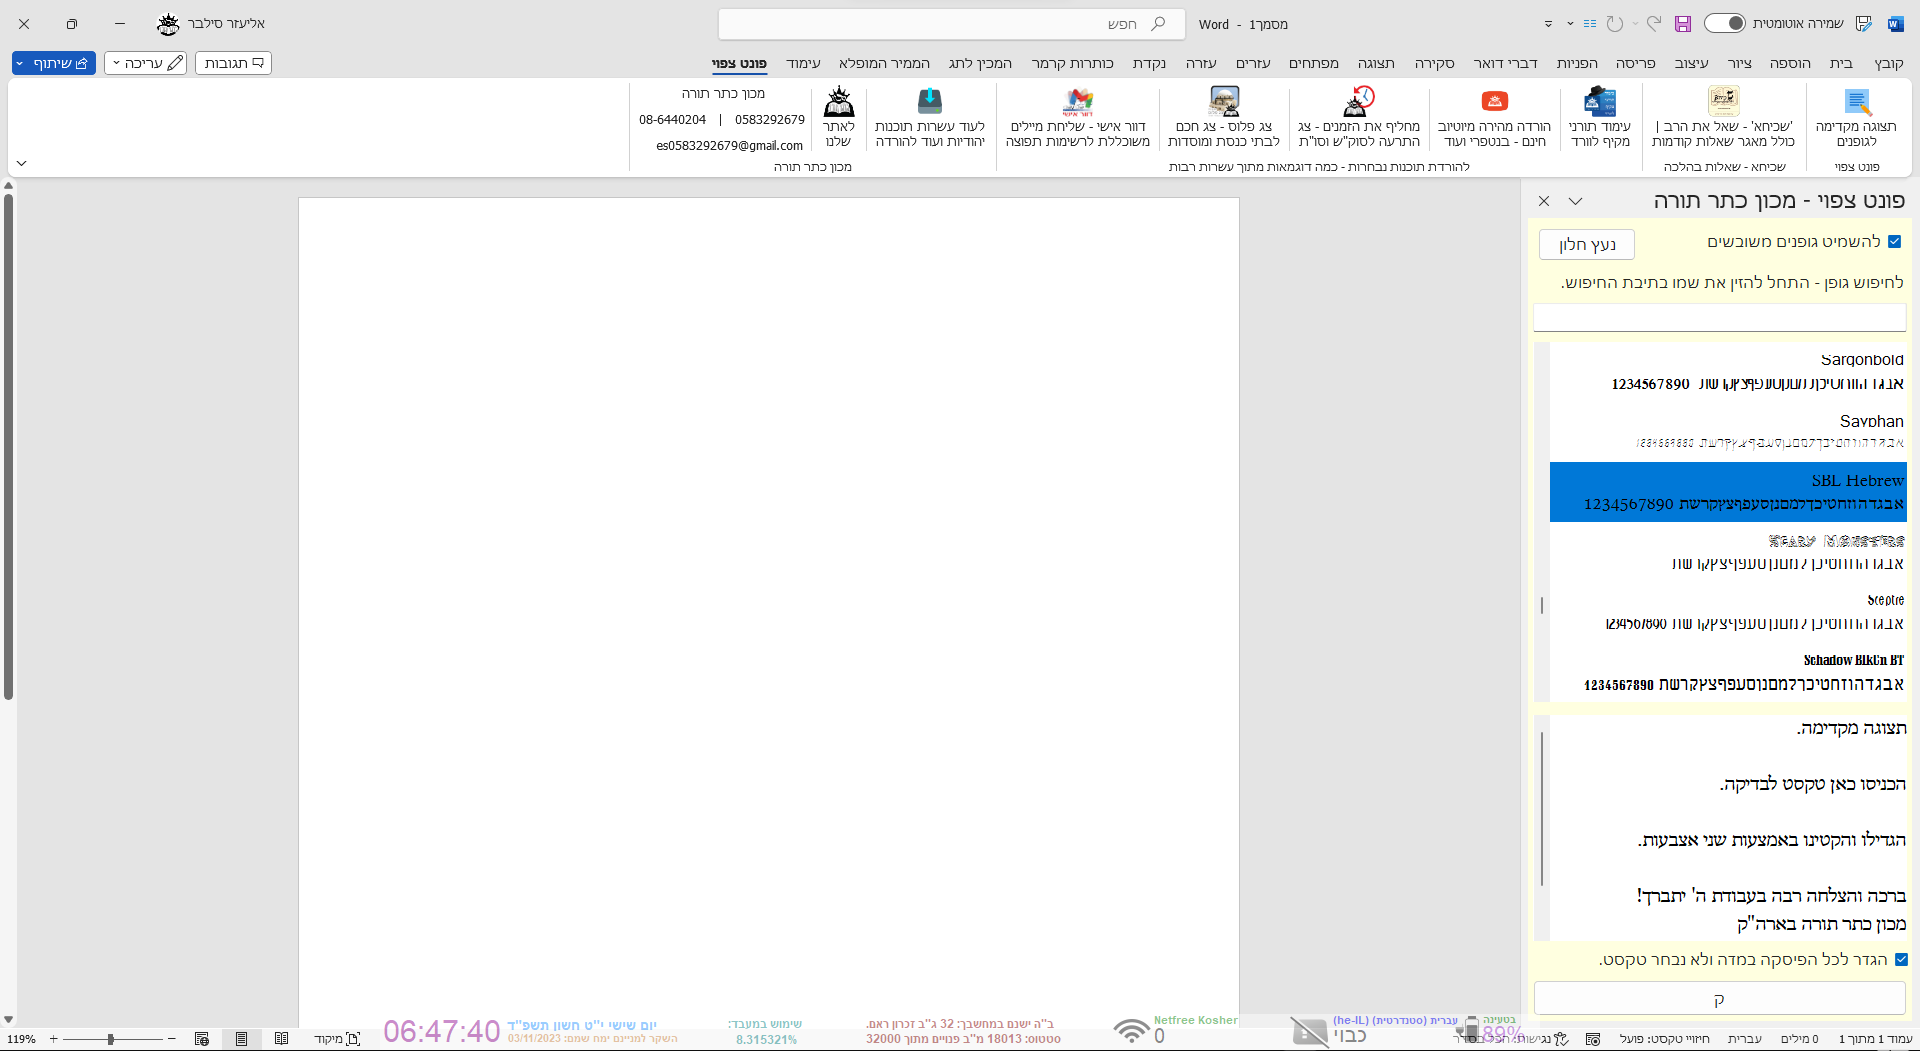
Task: Click the Word application logo icon
Action: [1895, 24]
